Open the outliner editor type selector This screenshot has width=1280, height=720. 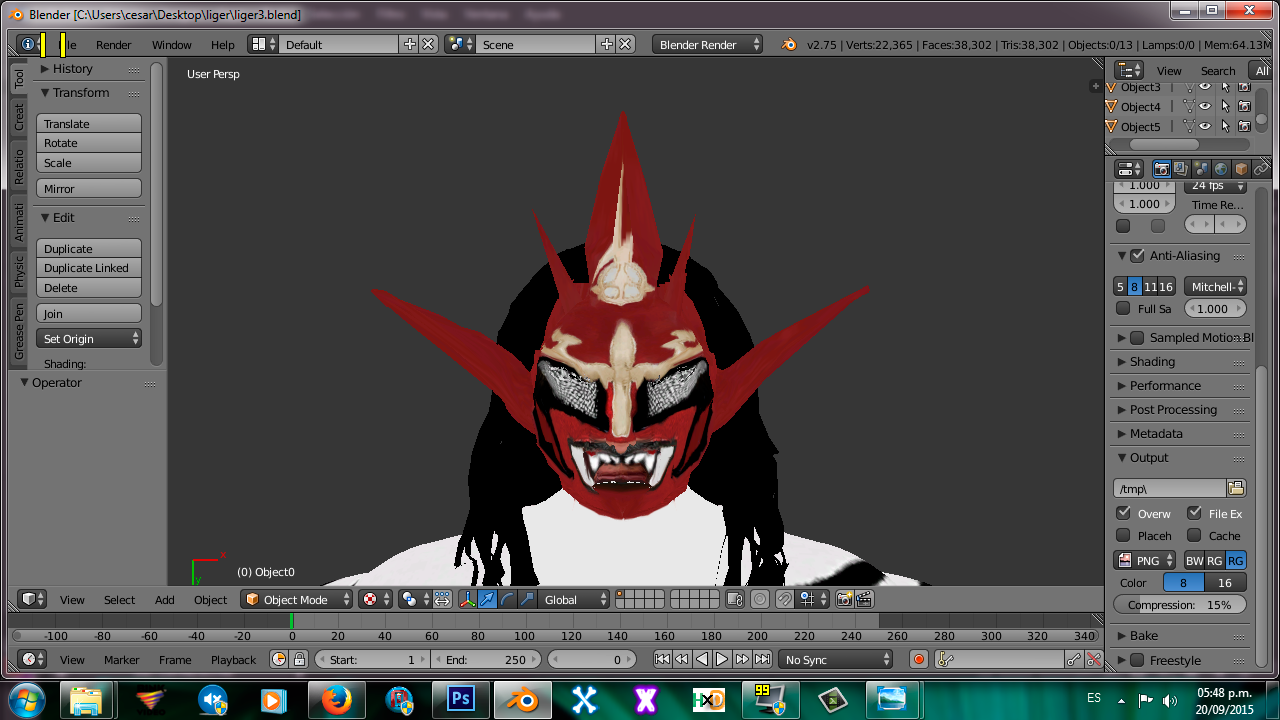(1129, 70)
